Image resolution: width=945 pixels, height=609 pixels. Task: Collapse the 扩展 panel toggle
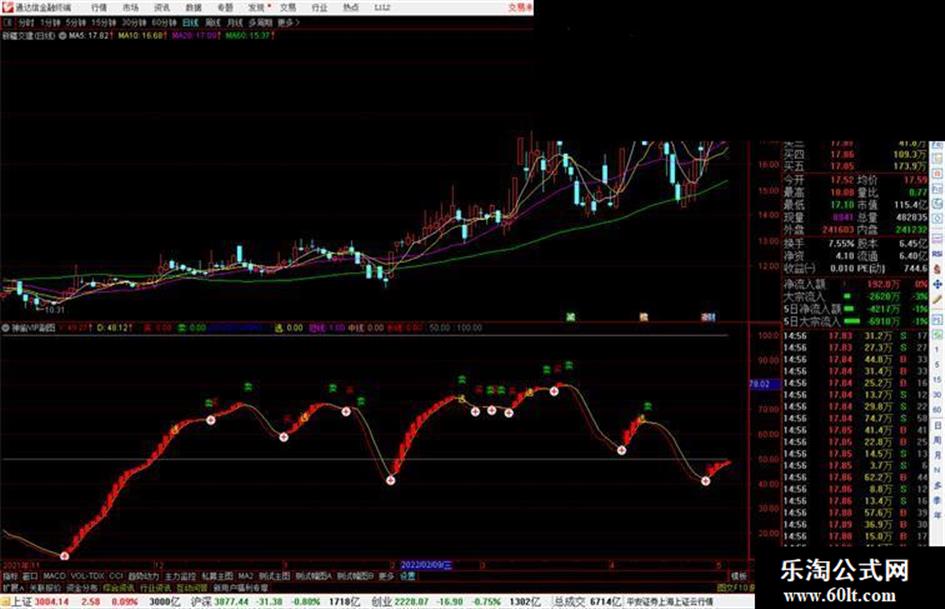coord(13,587)
